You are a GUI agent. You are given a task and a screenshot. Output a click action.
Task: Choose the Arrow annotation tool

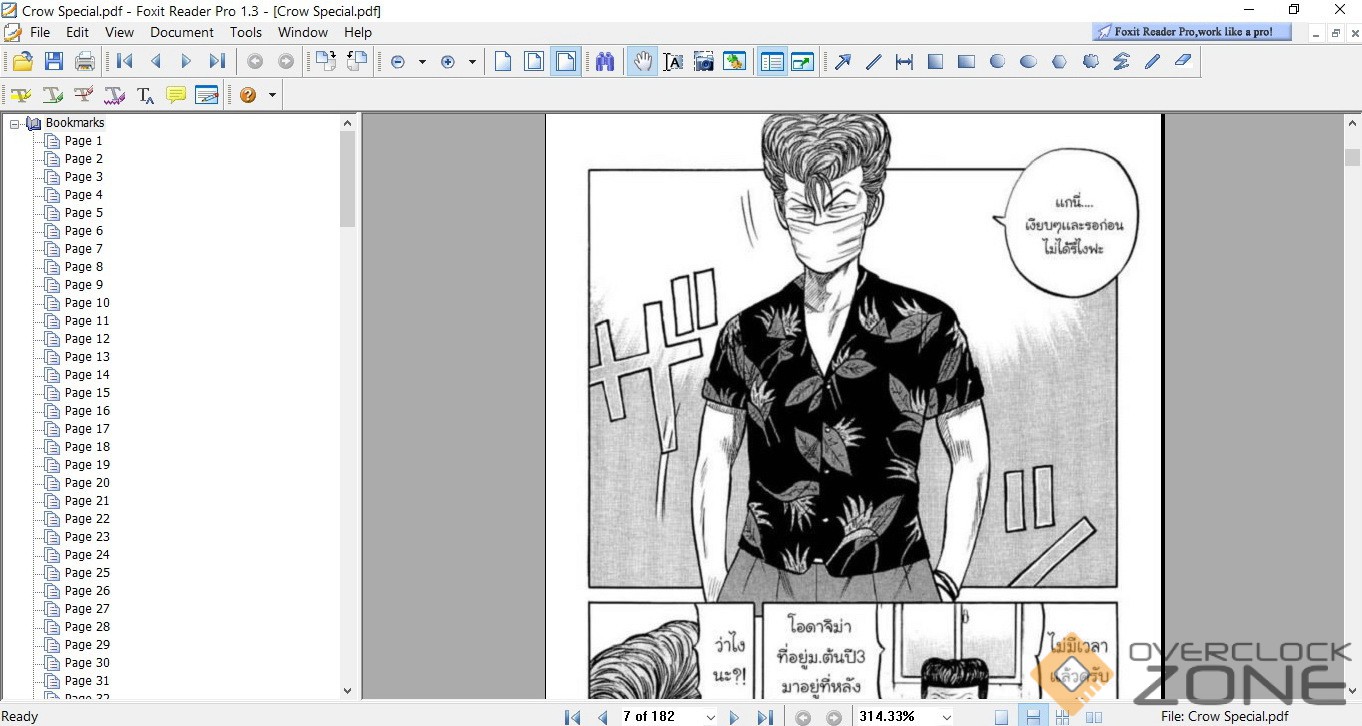(x=843, y=62)
